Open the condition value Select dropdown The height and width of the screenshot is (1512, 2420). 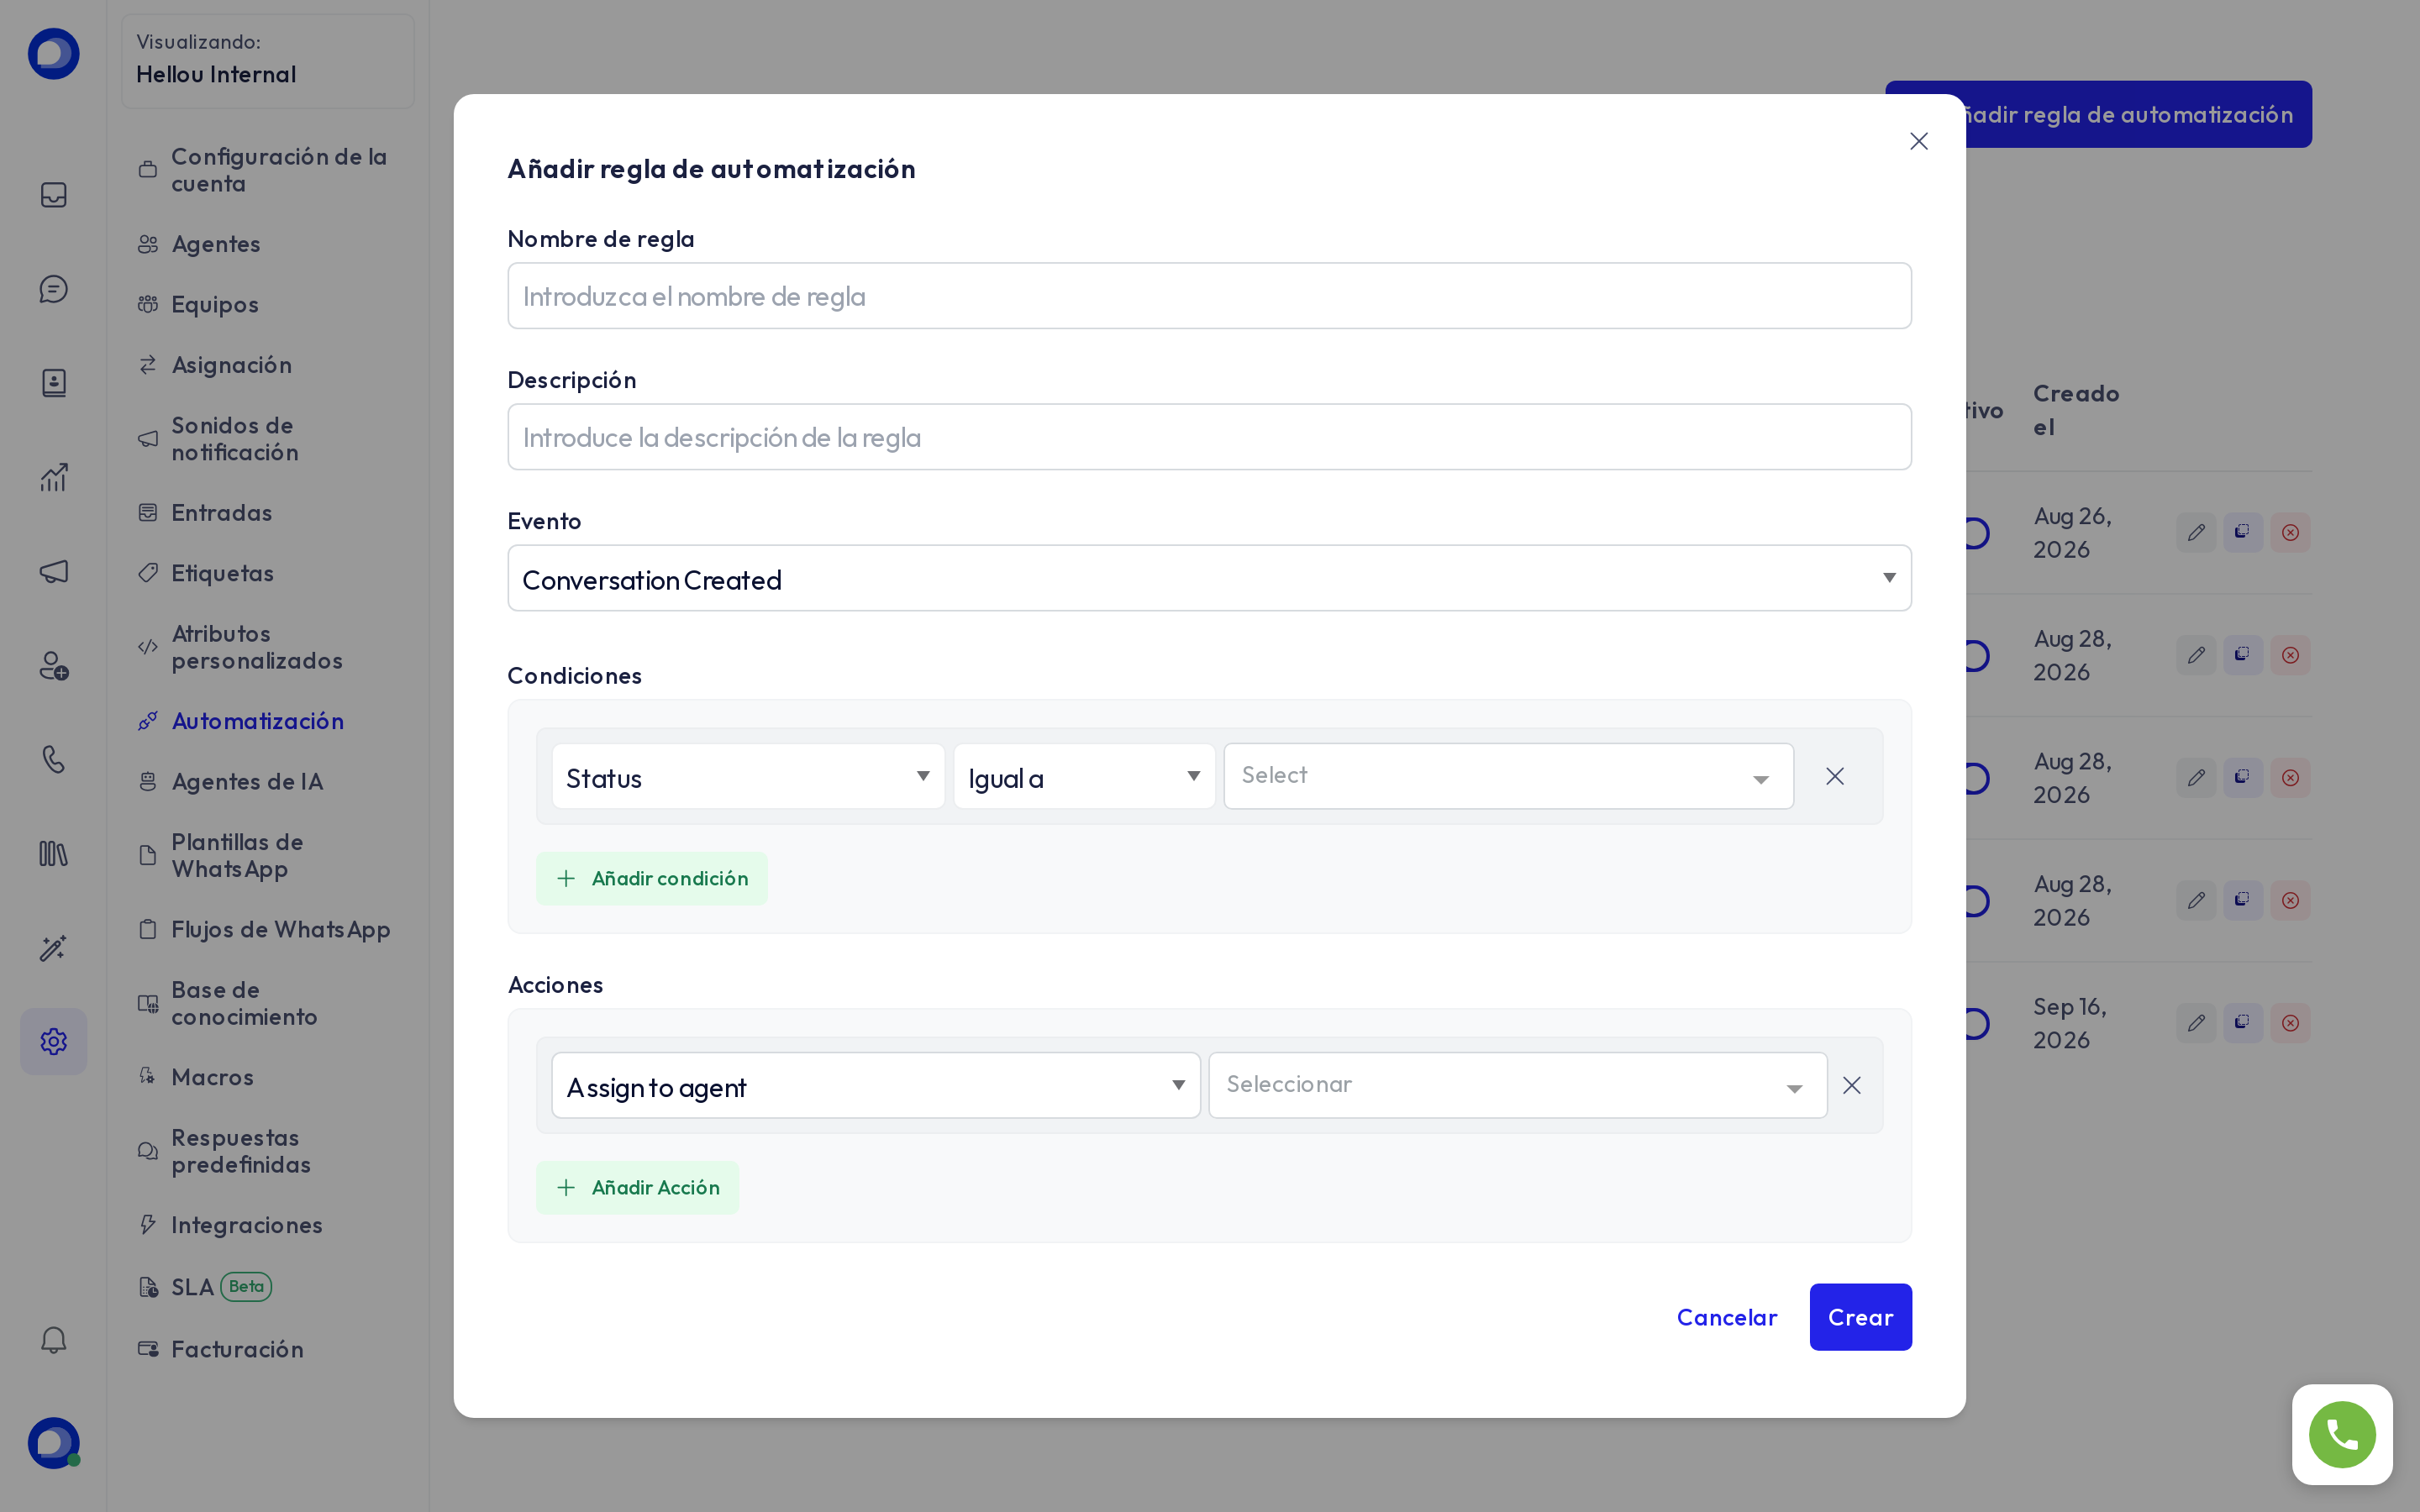point(1508,776)
